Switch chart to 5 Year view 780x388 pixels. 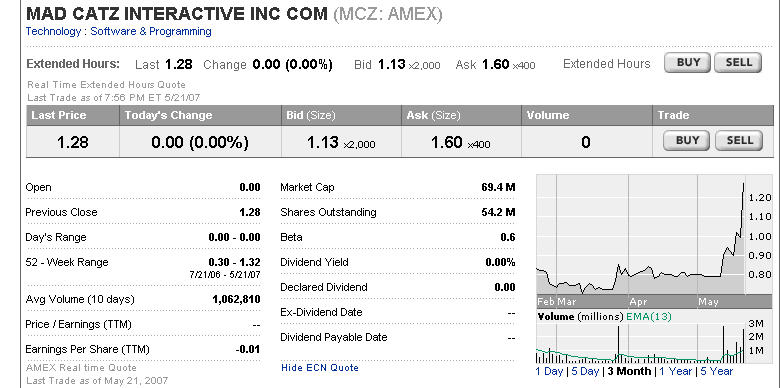[716, 371]
